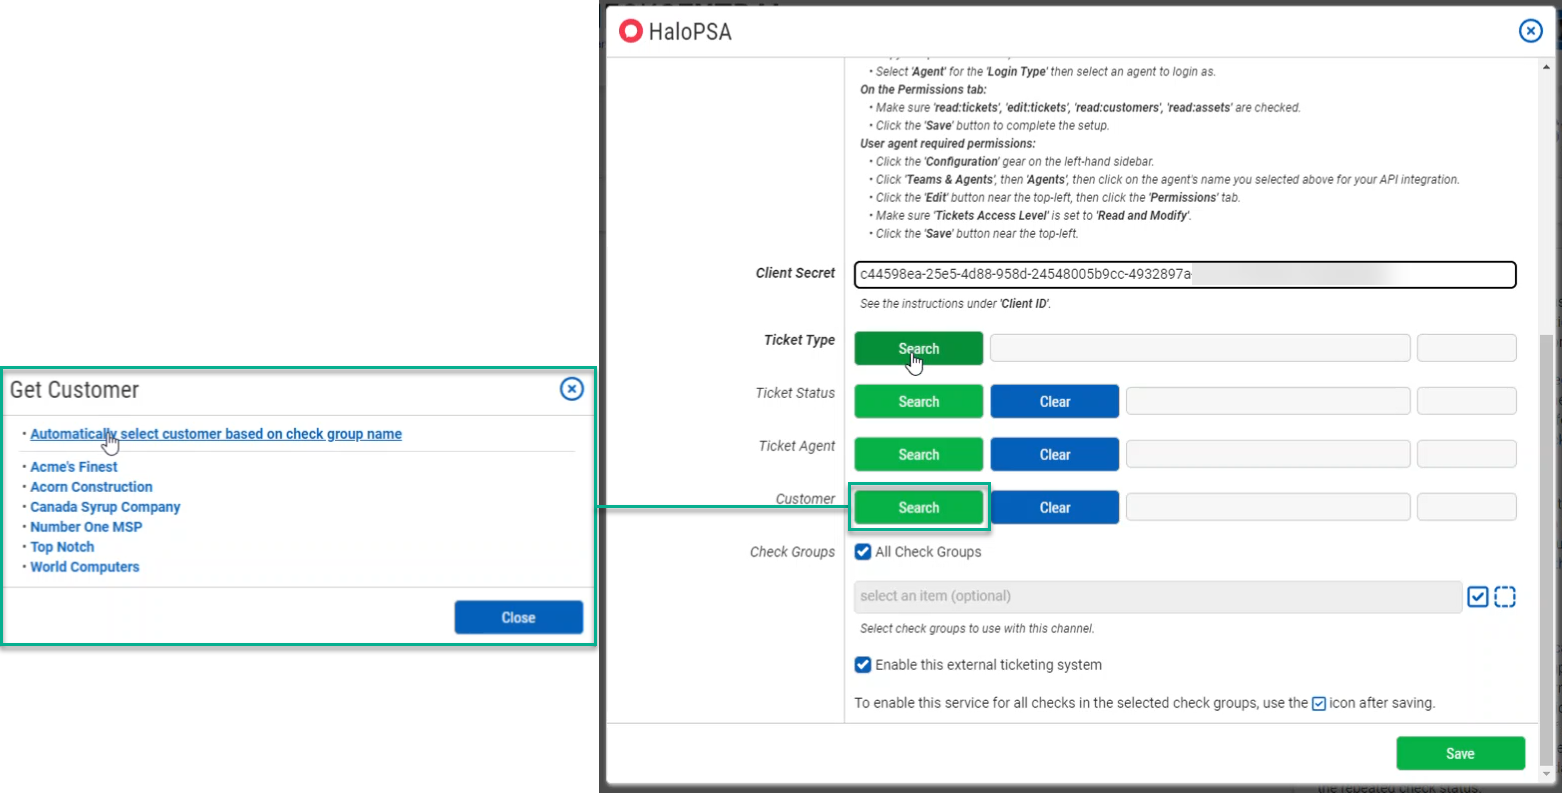Select Acorn Construction customer
This screenshot has height=793, width=1562.
pos(91,487)
